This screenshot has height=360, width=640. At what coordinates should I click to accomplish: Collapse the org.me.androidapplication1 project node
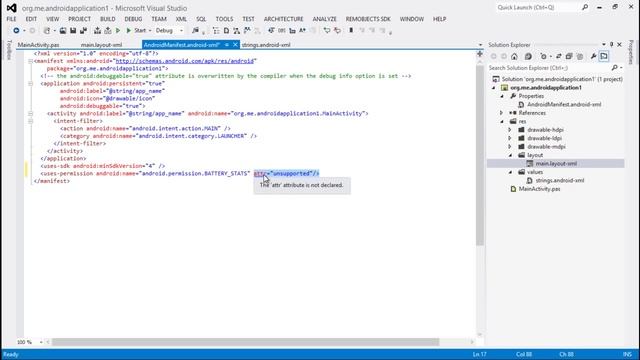[x=494, y=88]
